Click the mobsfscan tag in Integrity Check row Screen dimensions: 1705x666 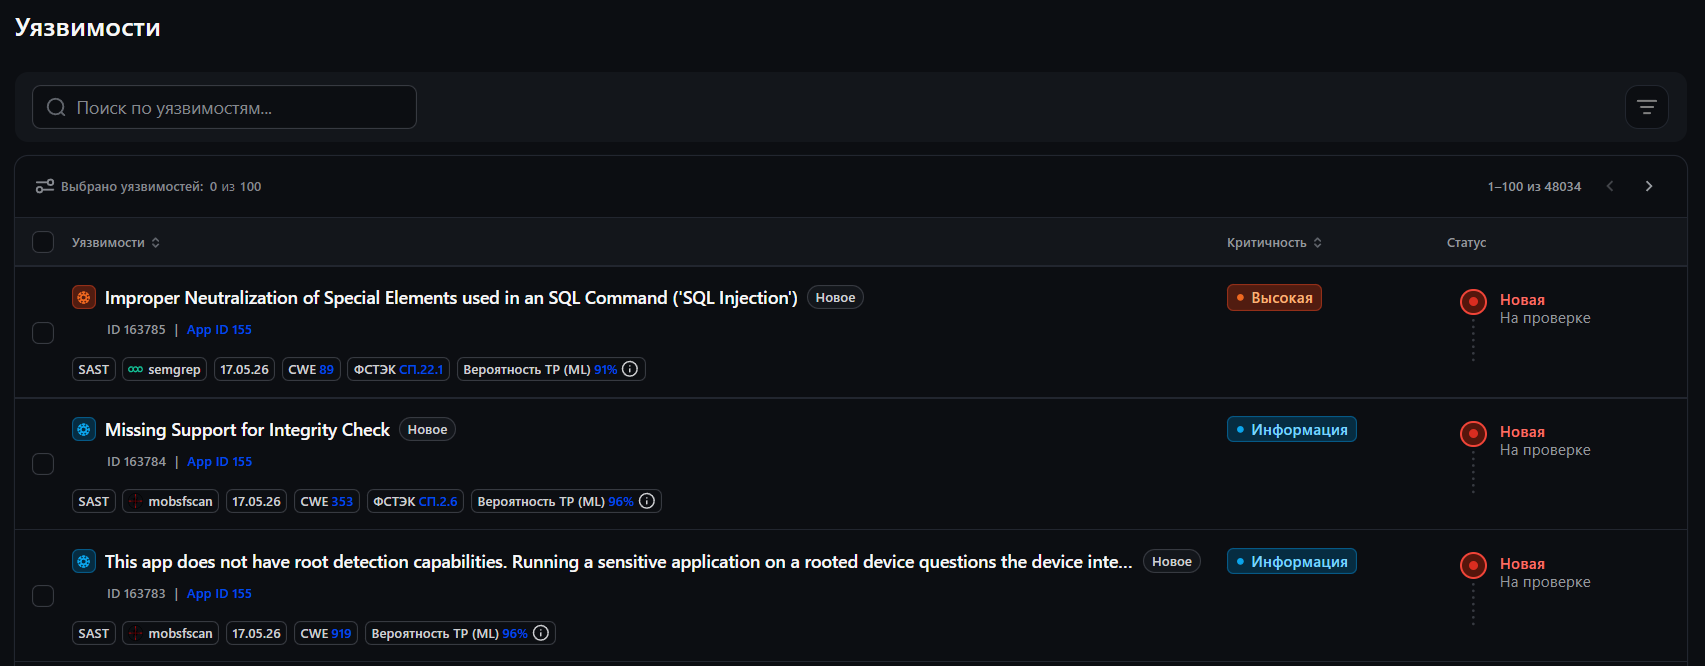170,501
